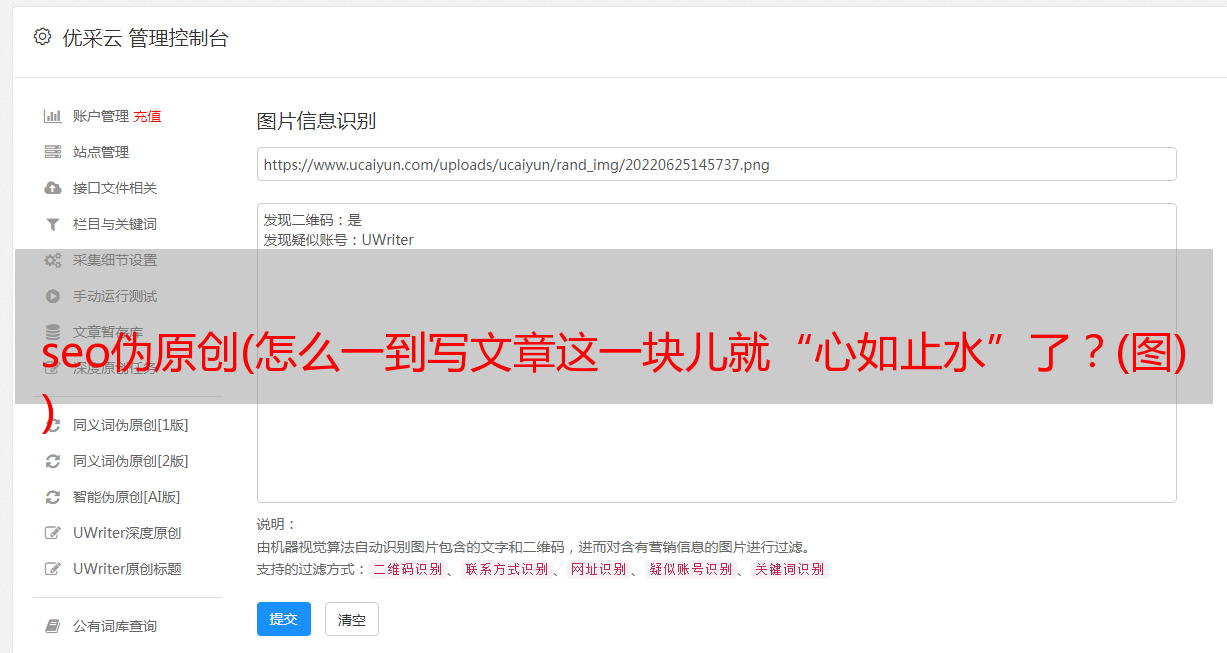The image size is (1227, 653).
Task: Click the gears icon for 采集细节设置
Action: pos(53,260)
